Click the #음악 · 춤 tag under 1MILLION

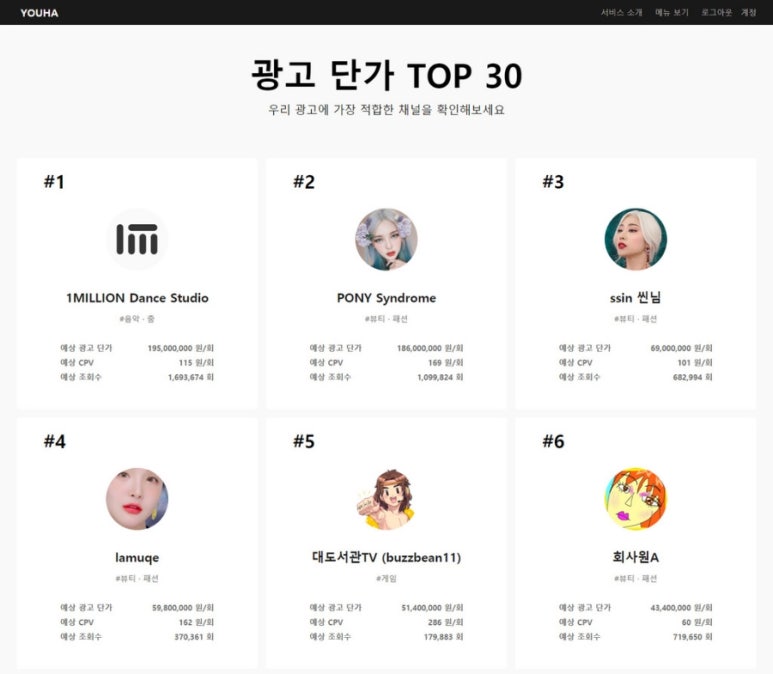point(137,319)
